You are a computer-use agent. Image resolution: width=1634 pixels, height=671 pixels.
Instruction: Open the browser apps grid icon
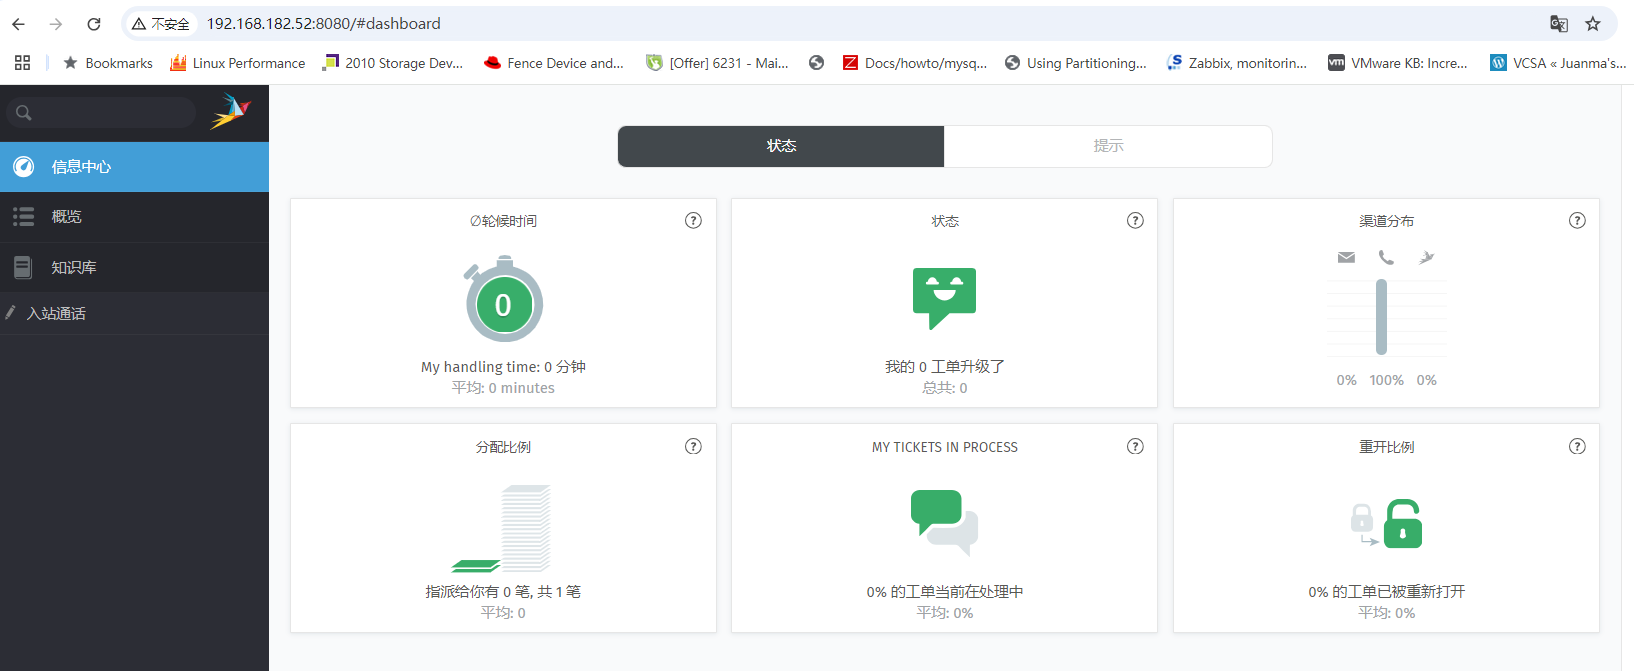[x=22, y=63]
